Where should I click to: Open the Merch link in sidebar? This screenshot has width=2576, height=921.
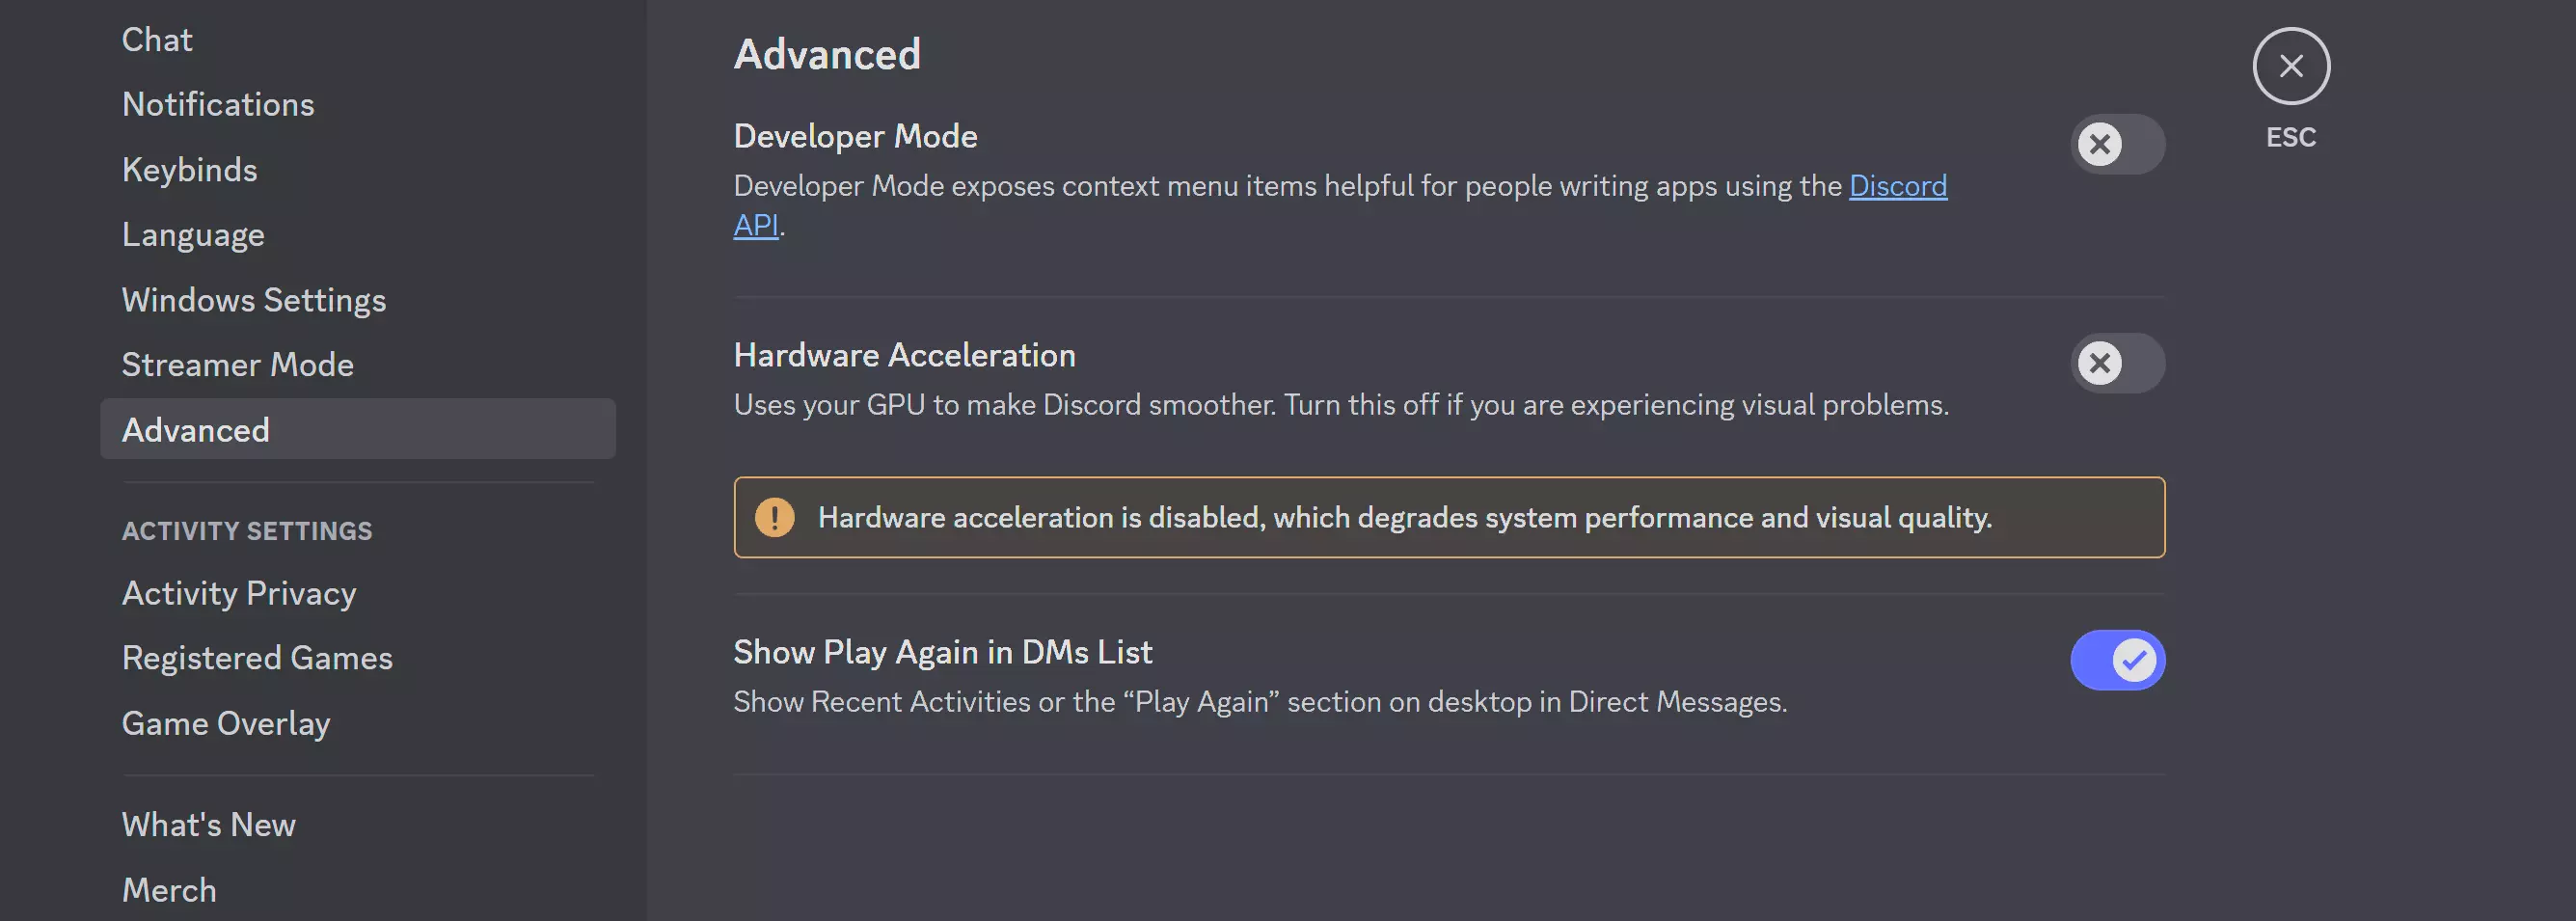[169, 890]
